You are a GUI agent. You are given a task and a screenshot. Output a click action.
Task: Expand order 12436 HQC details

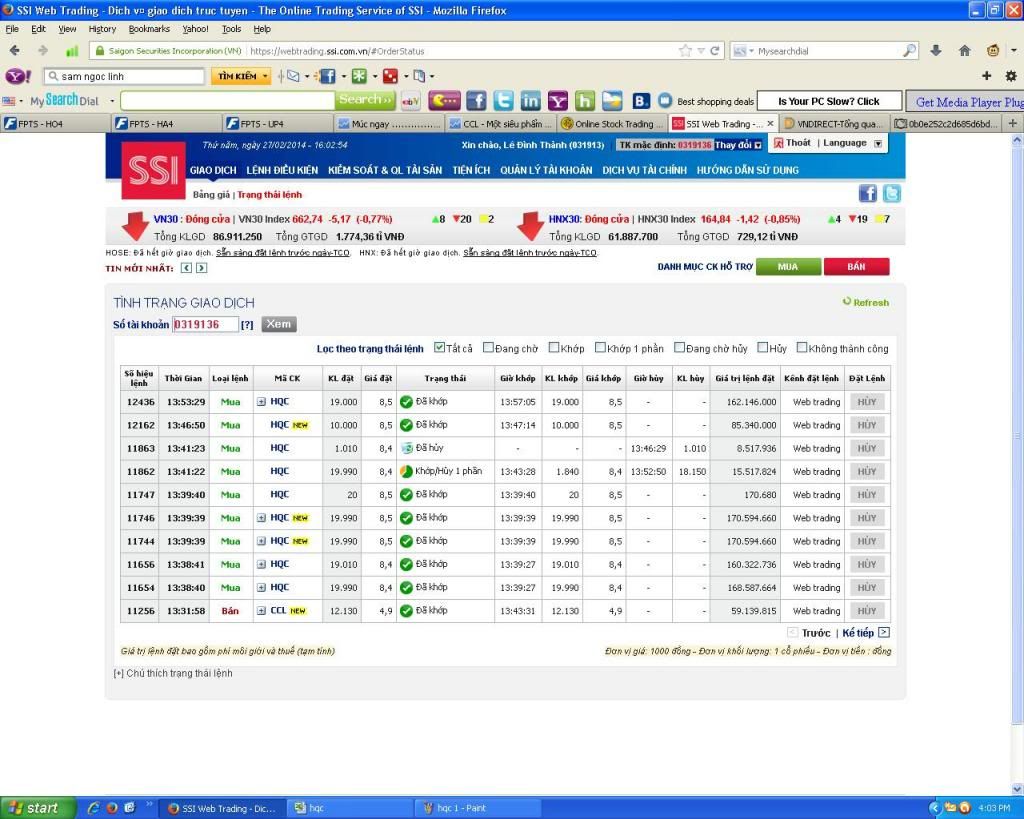(261, 402)
